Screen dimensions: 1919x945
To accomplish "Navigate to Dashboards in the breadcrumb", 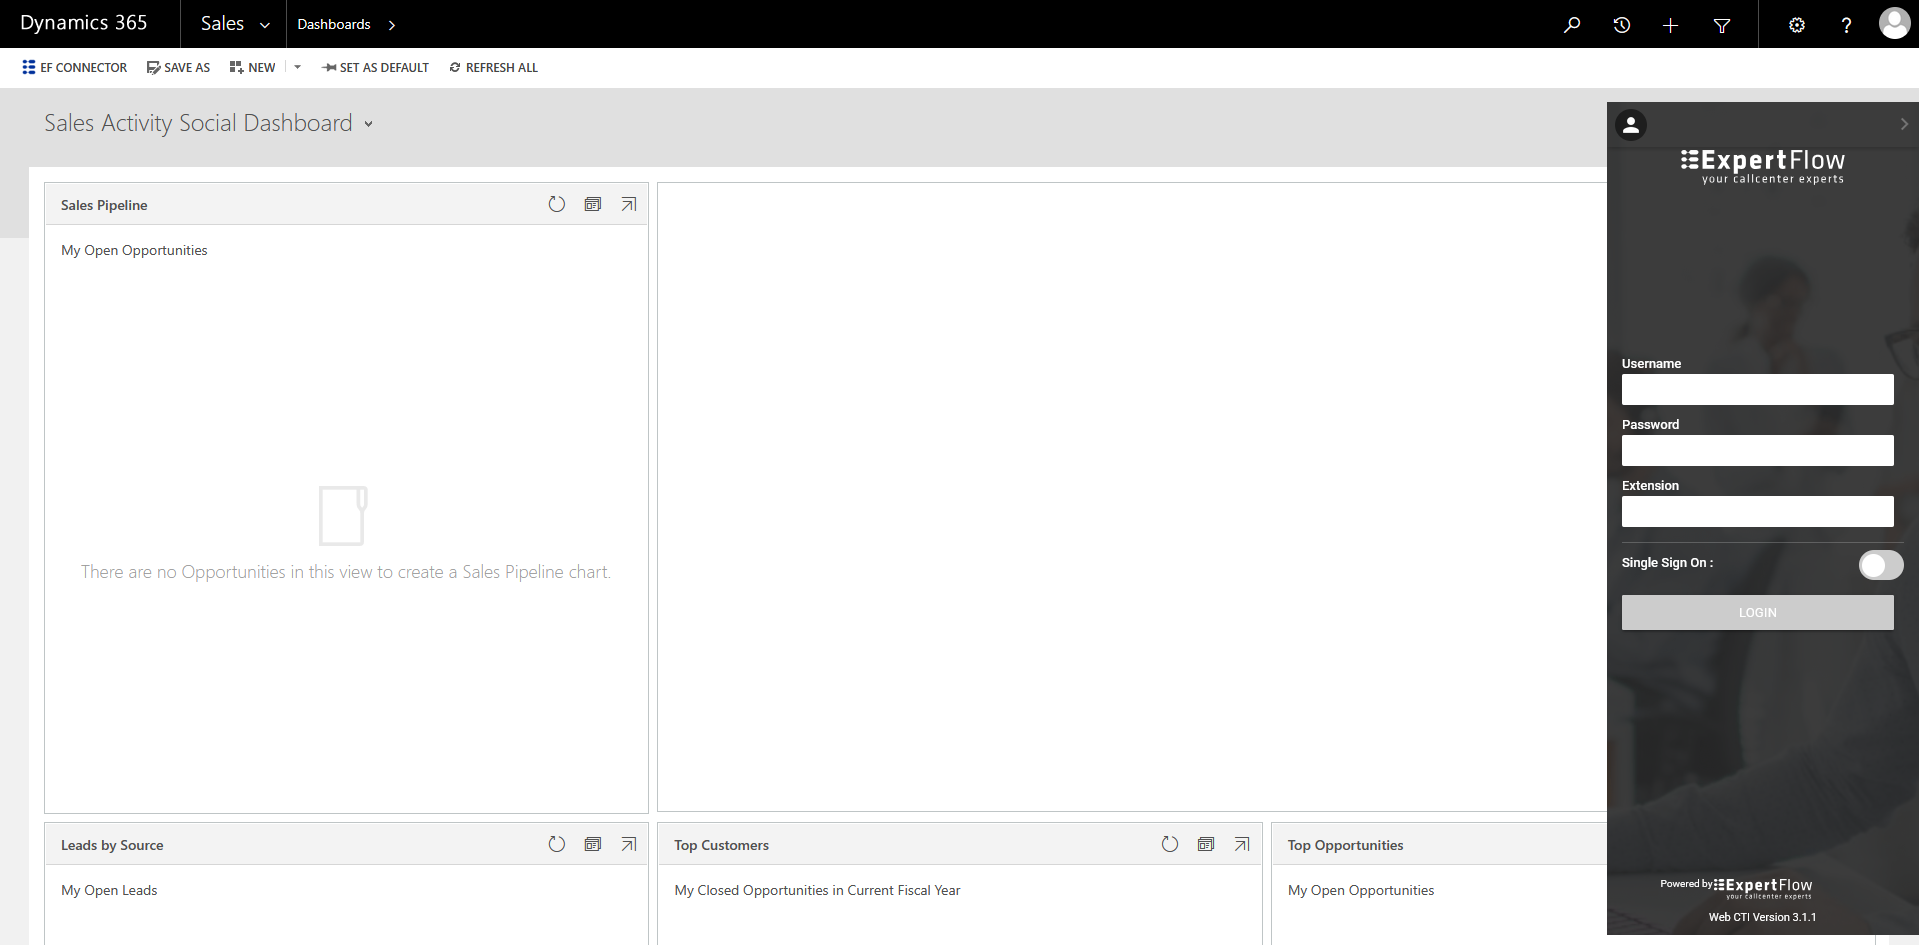I will click(334, 24).
